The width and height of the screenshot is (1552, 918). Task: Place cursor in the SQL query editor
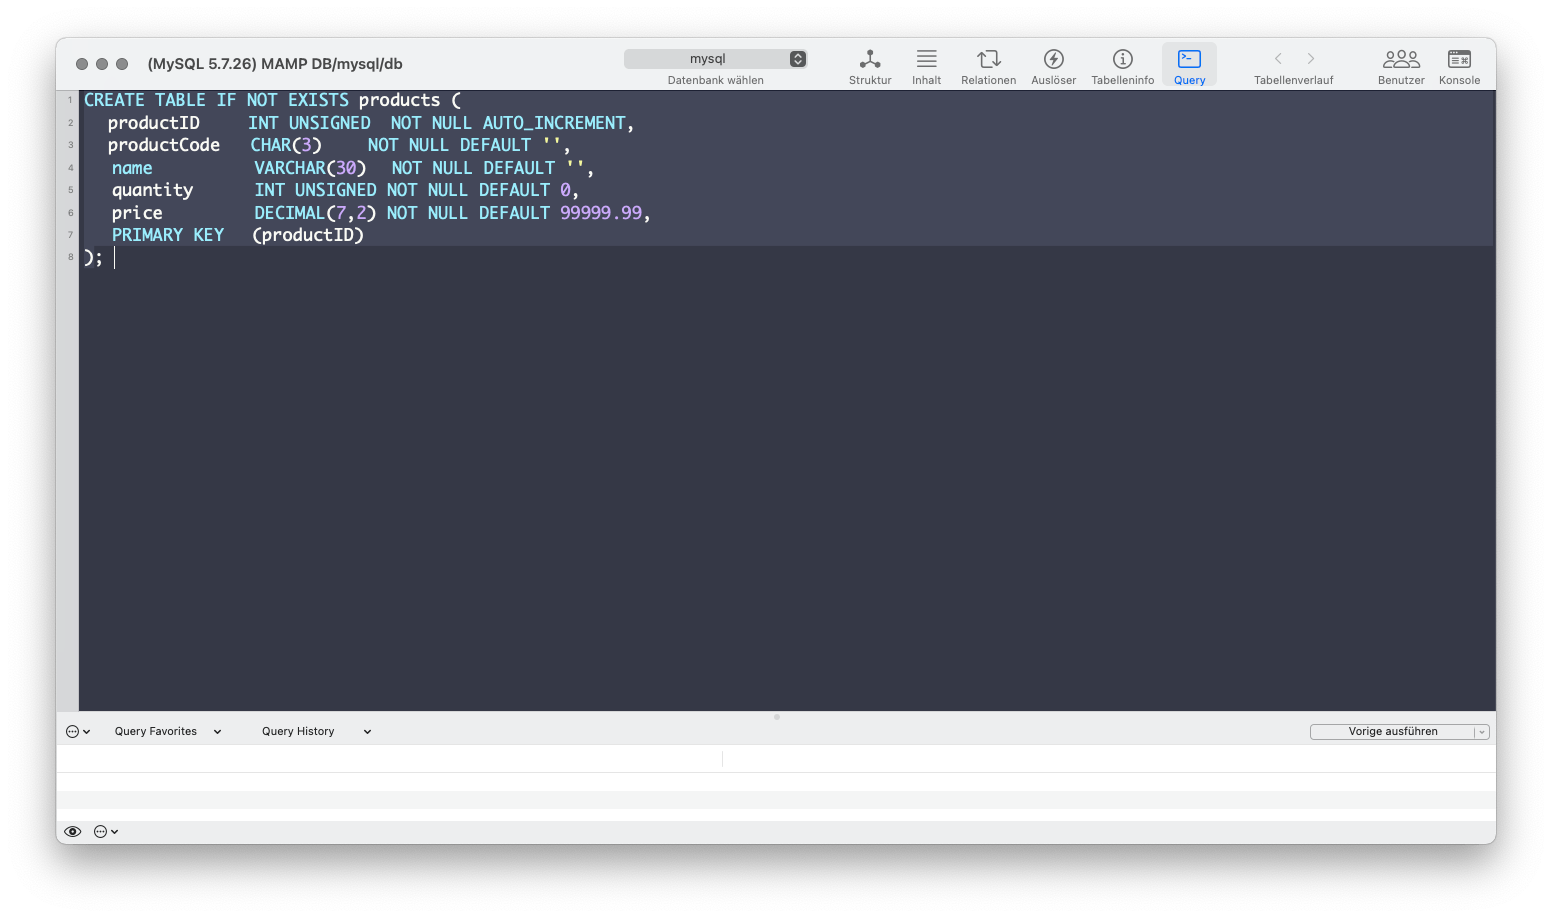pos(600,400)
